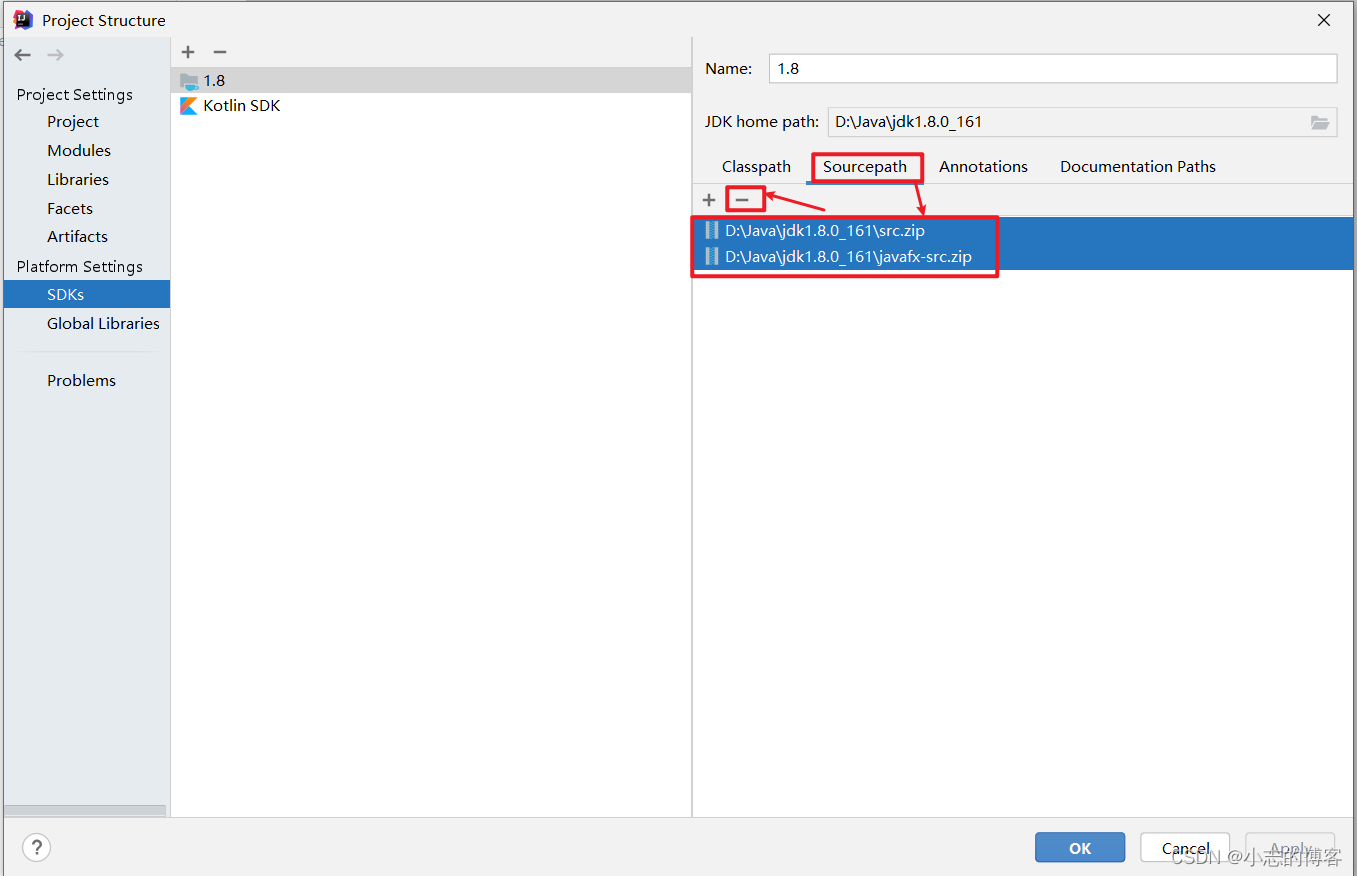This screenshot has width=1357, height=876.
Task: Switch to the Documentation Paths tab
Action: click(1138, 167)
